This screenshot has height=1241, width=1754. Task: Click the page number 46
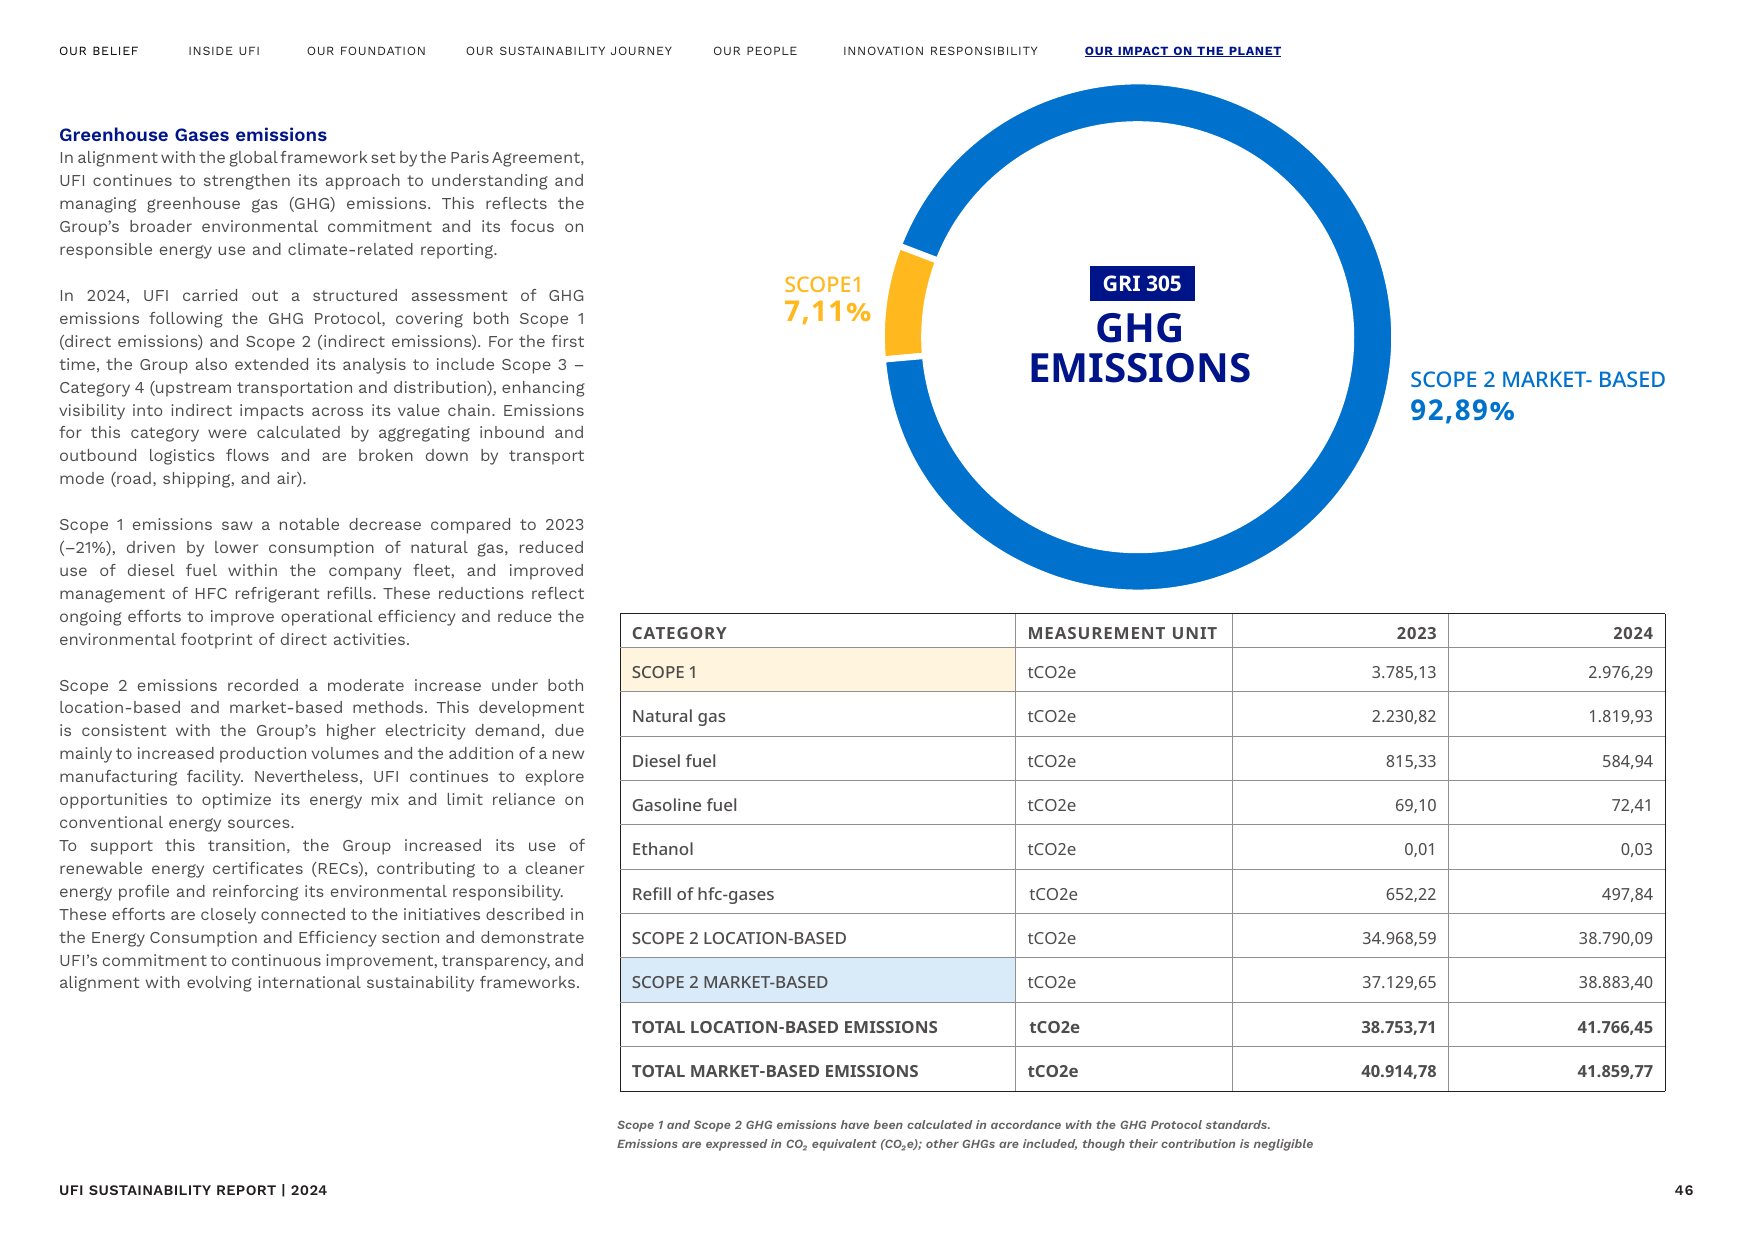pos(1684,1190)
